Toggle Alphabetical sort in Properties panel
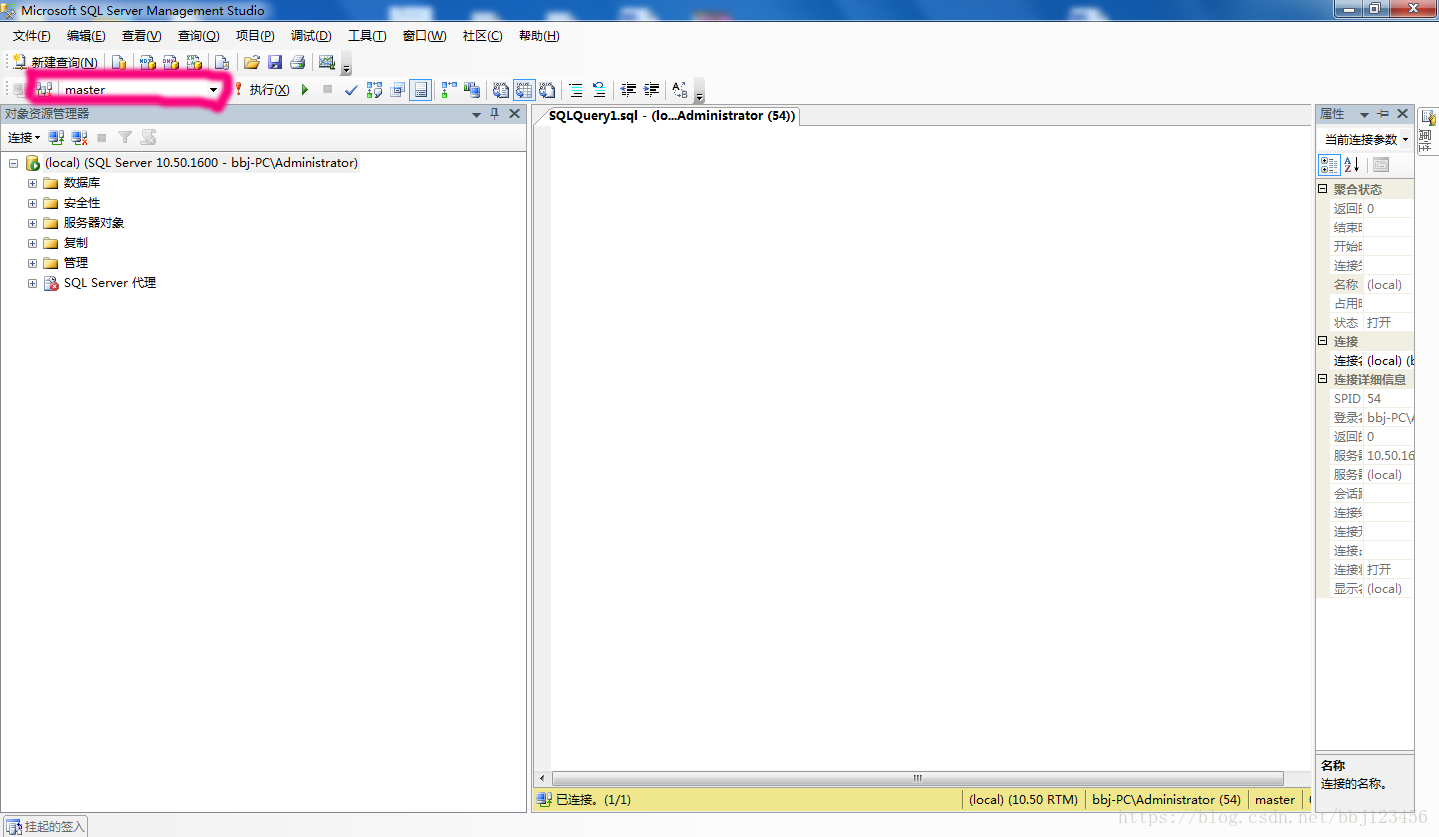Viewport: 1439px width, 837px height. (1351, 165)
